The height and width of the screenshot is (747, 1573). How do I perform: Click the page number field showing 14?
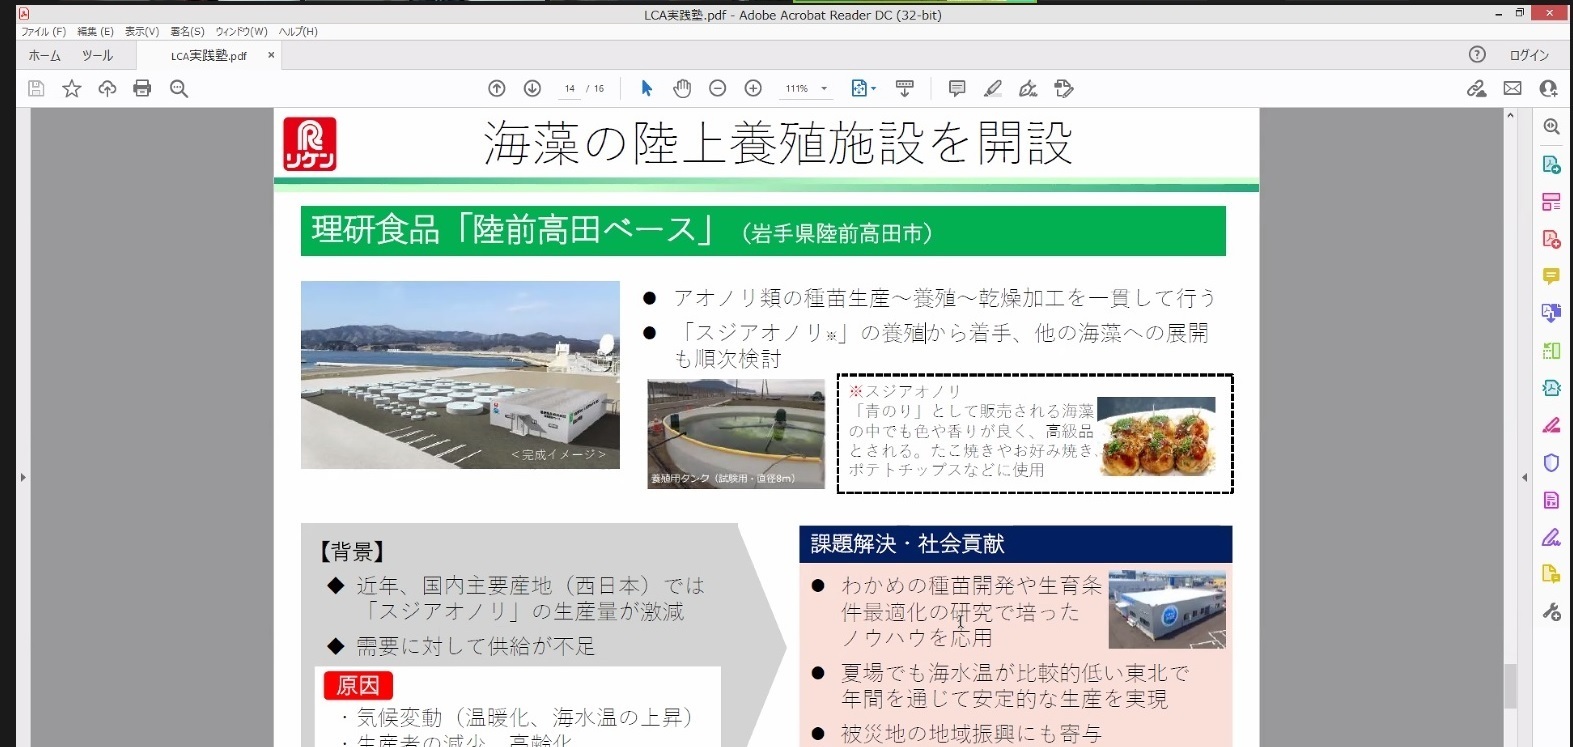[569, 89]
